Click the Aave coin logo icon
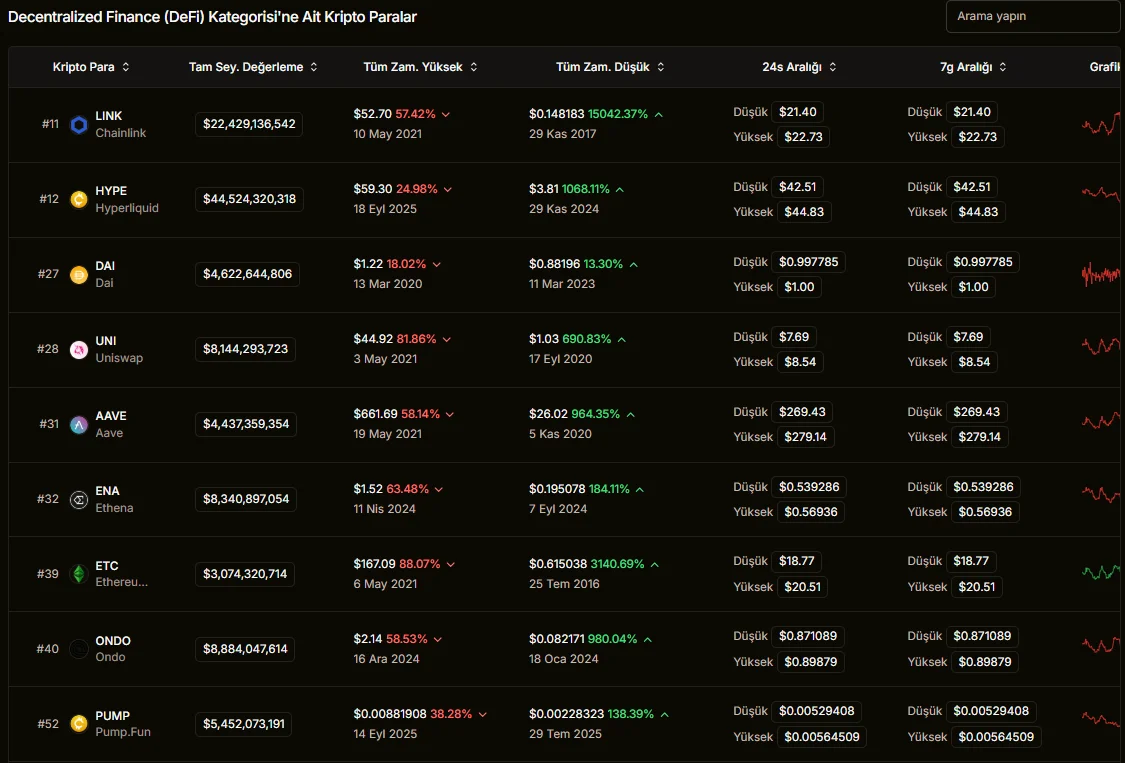Screen dimensions: 1125x763 (79, 425)
